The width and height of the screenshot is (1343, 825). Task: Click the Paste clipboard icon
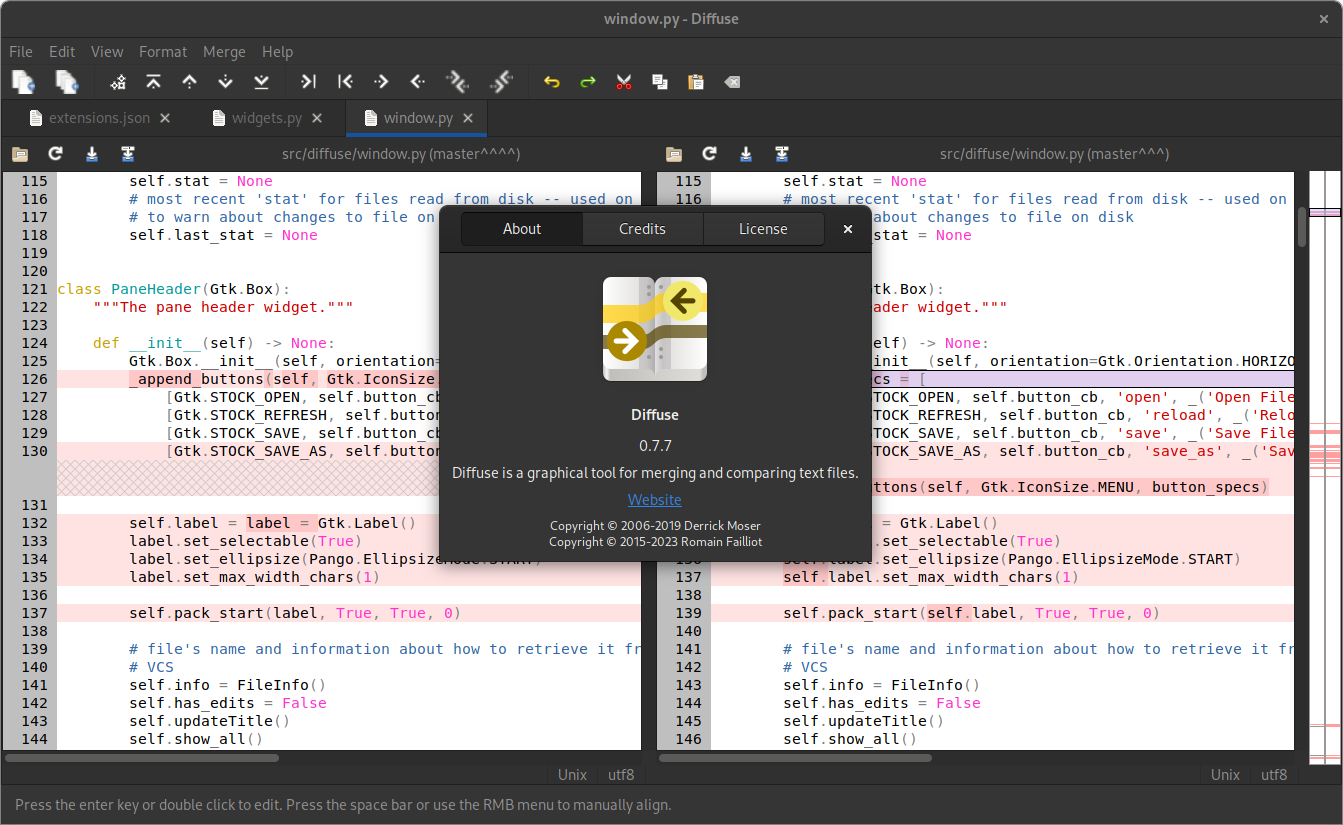(x=696, y=82)
